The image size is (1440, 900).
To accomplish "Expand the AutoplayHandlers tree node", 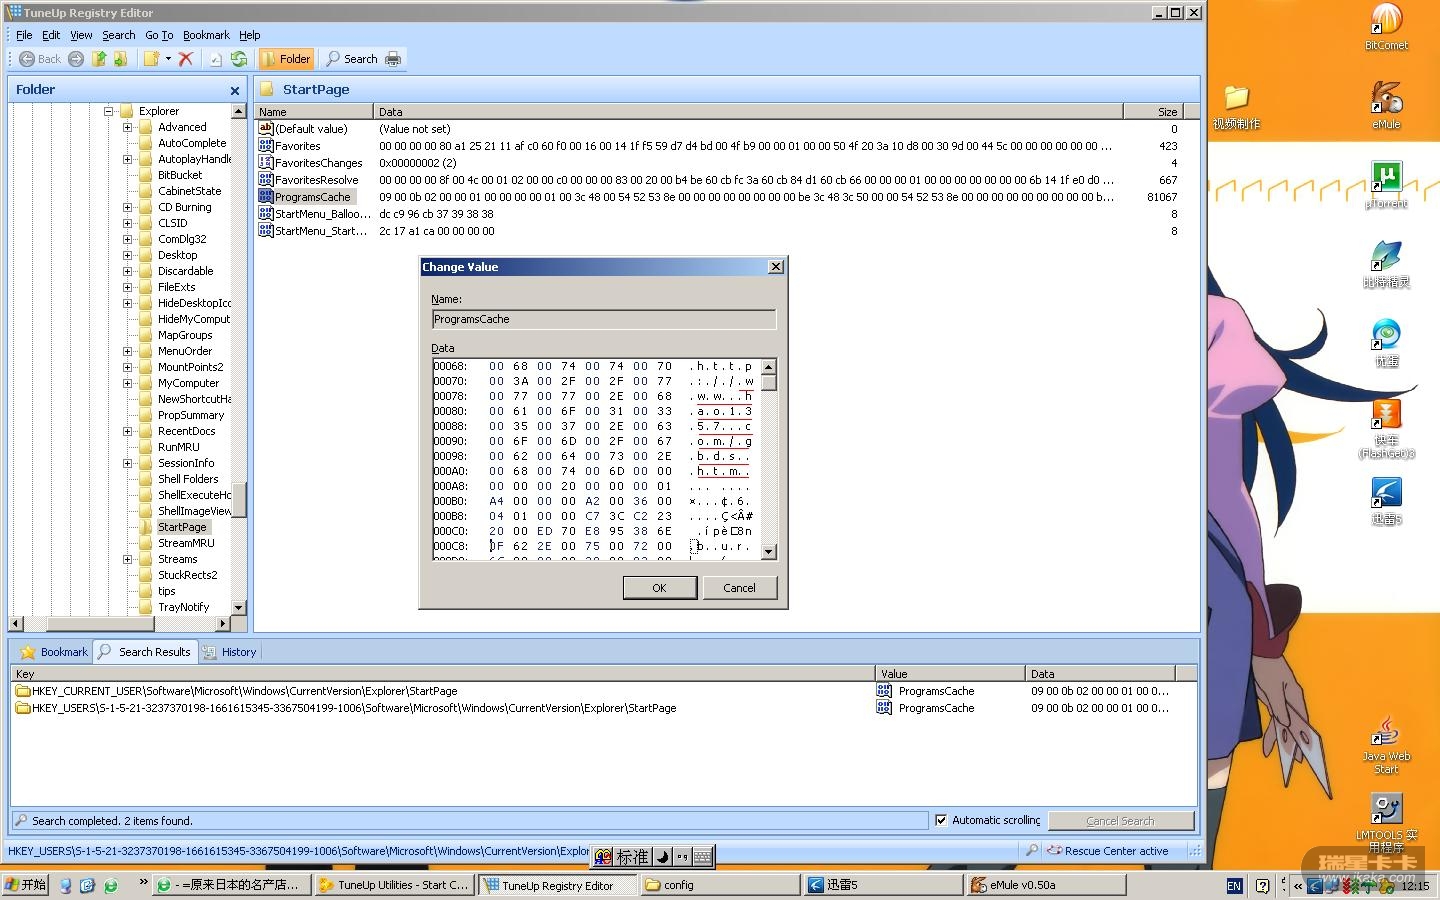I will click(127, 159).
